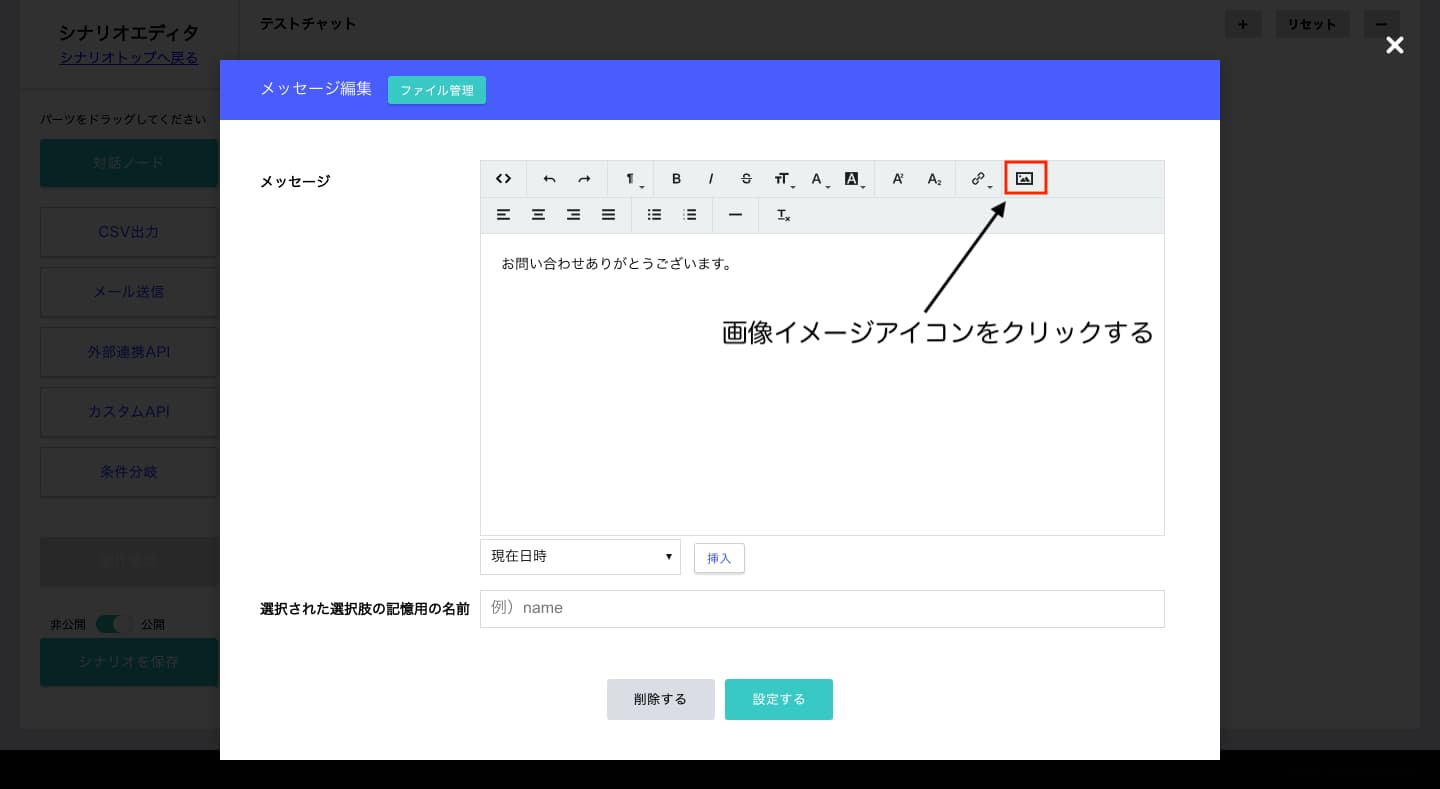Open the insert link dropdown
1440x789 pixels.
tap(980, 179)
